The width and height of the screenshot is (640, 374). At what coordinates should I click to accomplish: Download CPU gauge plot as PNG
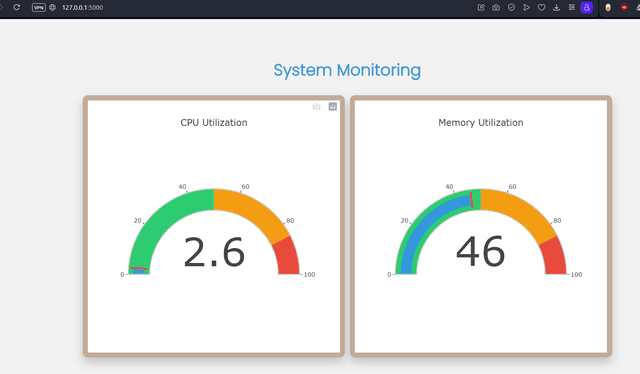tap(316, 107)
